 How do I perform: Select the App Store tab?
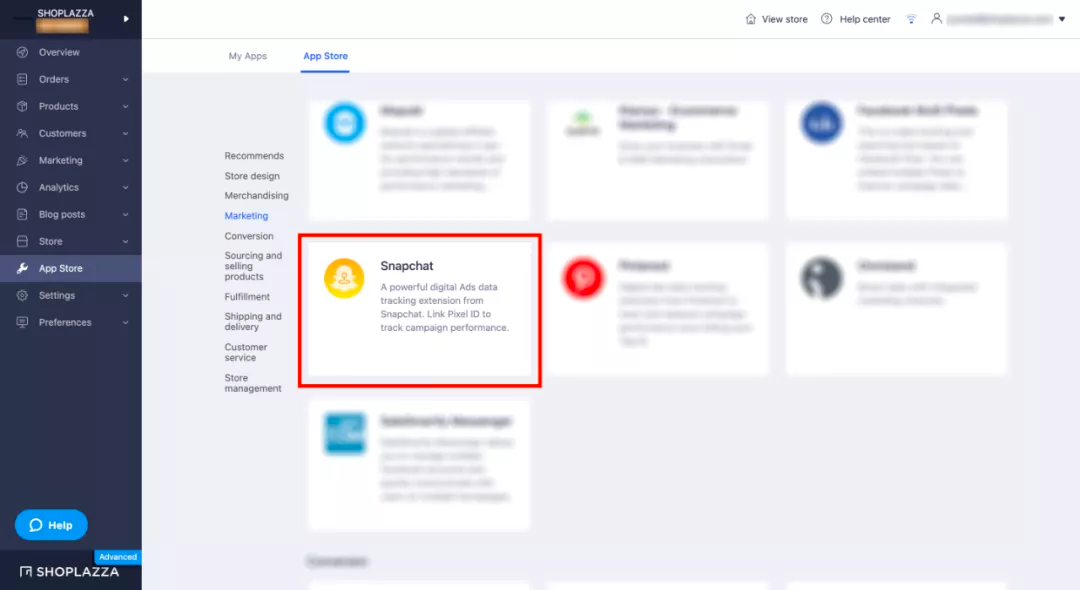(326, 56)
